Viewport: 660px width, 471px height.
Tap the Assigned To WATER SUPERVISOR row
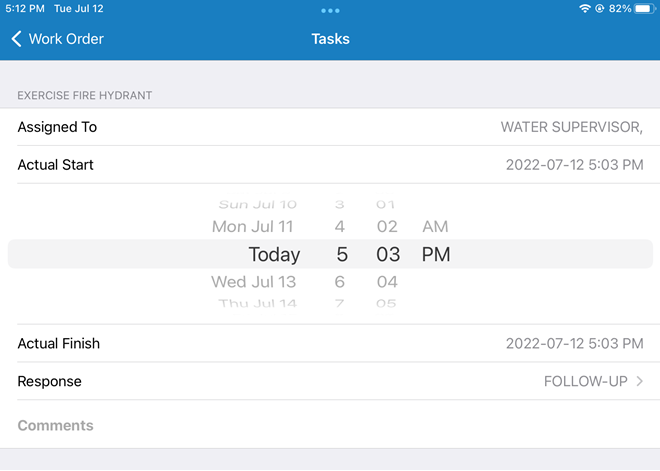coord(330,127)
